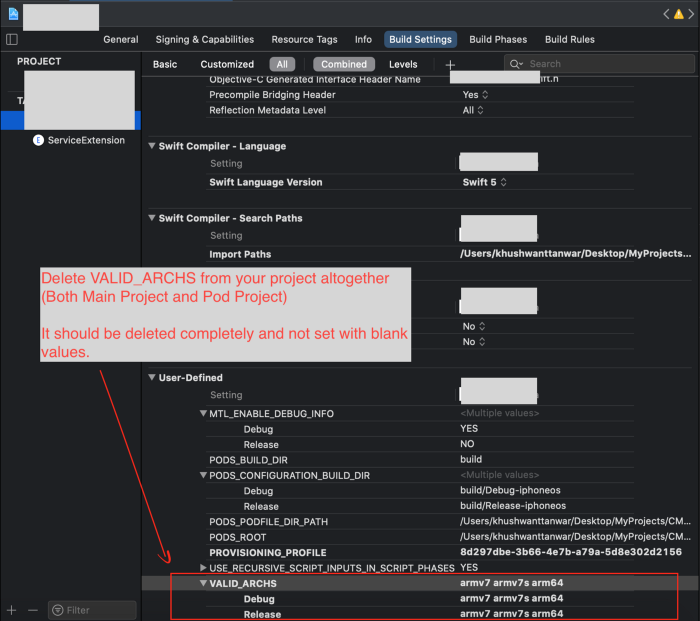This screenshot has height=621, width=700.
Task: Open the Resource Tags tab
Action: [x=304, y=39]
